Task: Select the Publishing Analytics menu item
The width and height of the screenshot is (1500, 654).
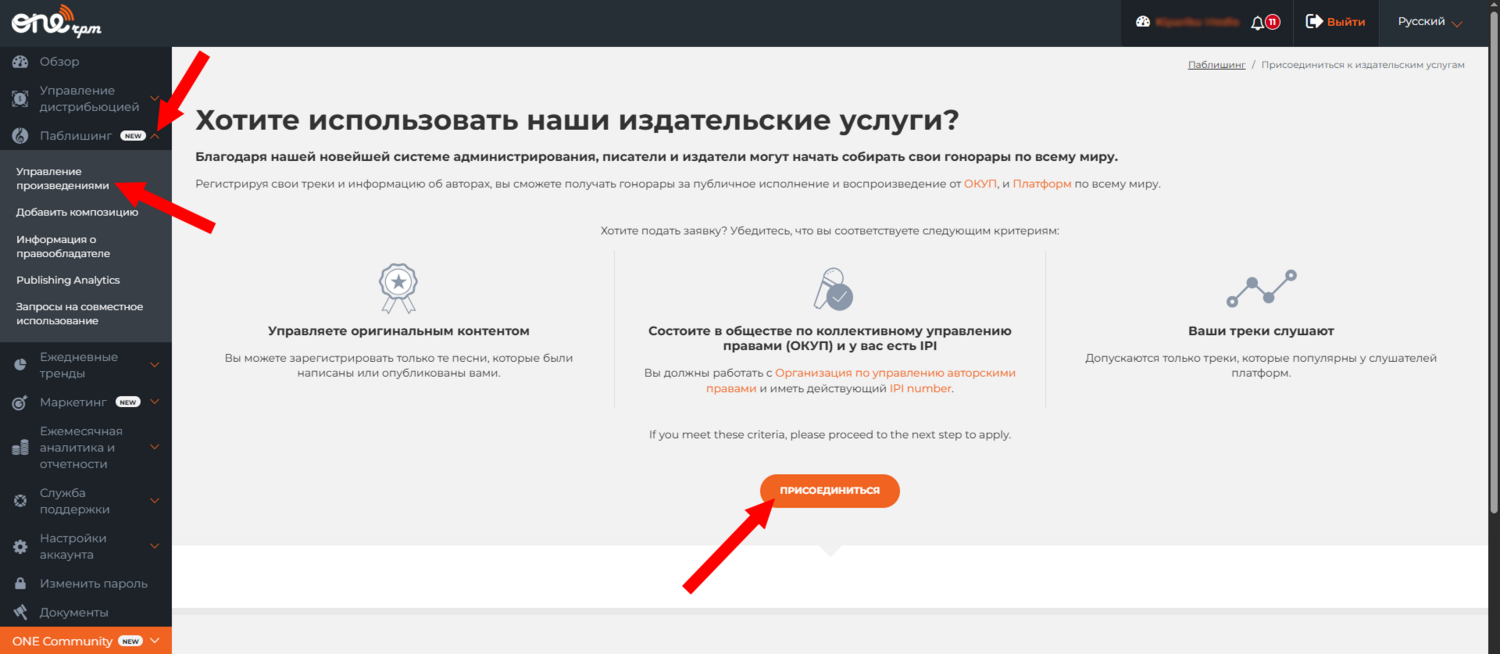Action: (x=68, y=280)
